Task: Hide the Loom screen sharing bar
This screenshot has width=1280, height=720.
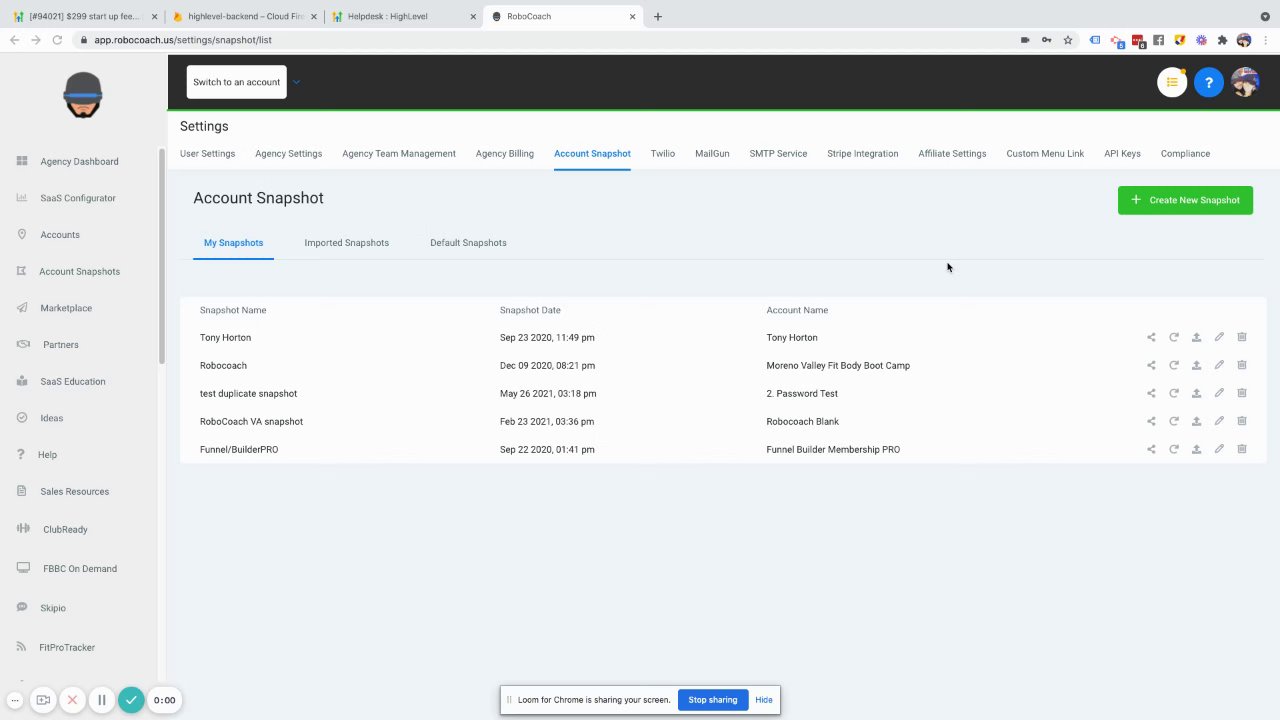Action: click(x=764, y=700)
